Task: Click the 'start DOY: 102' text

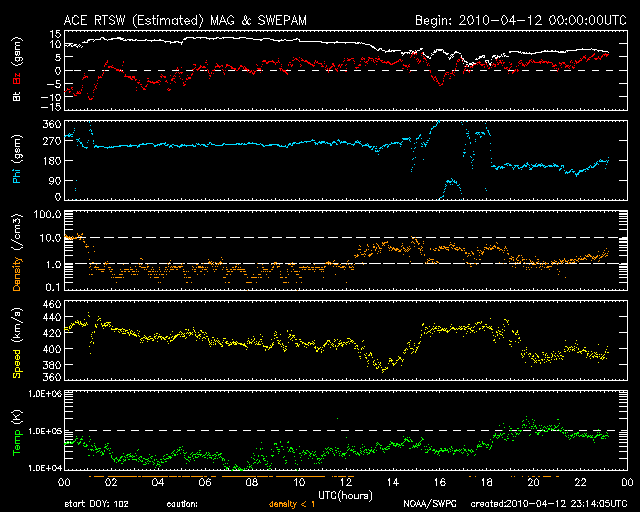Action: [96, 504]
